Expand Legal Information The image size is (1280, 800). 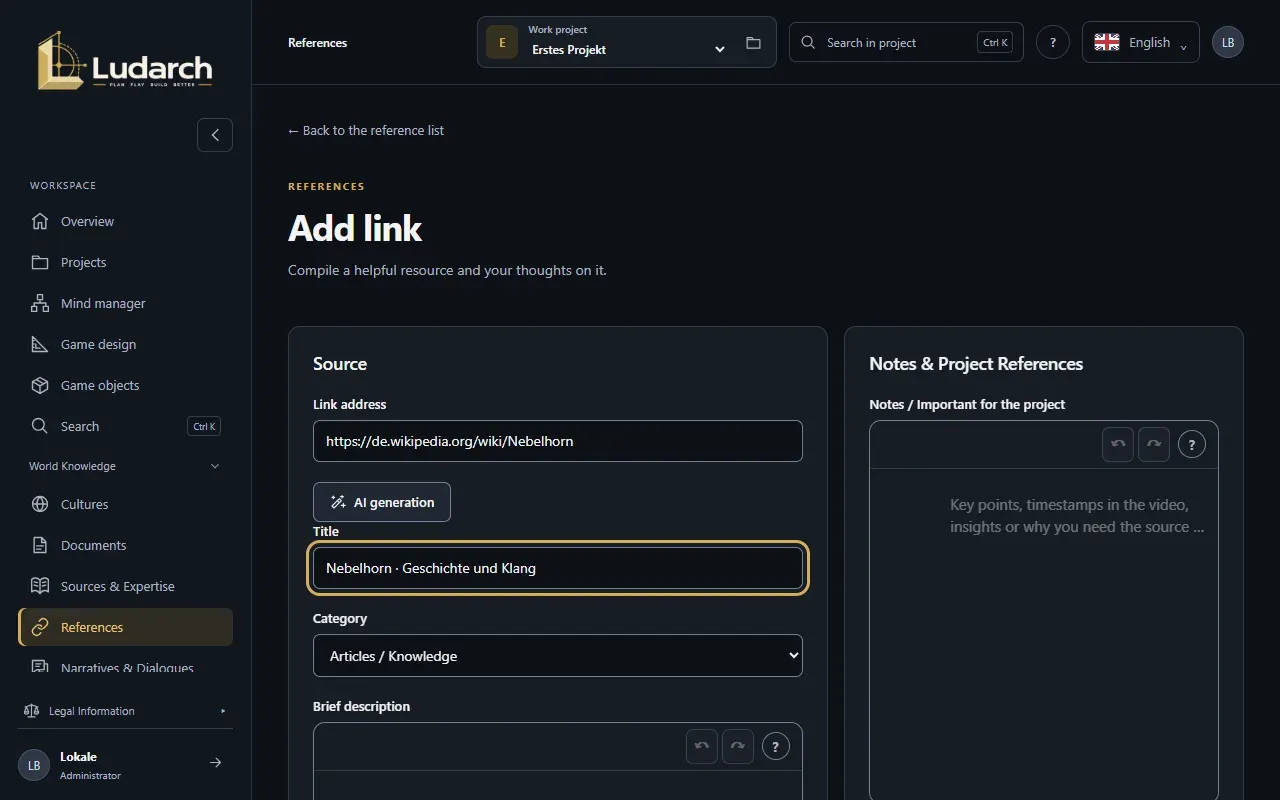[125, 711]
